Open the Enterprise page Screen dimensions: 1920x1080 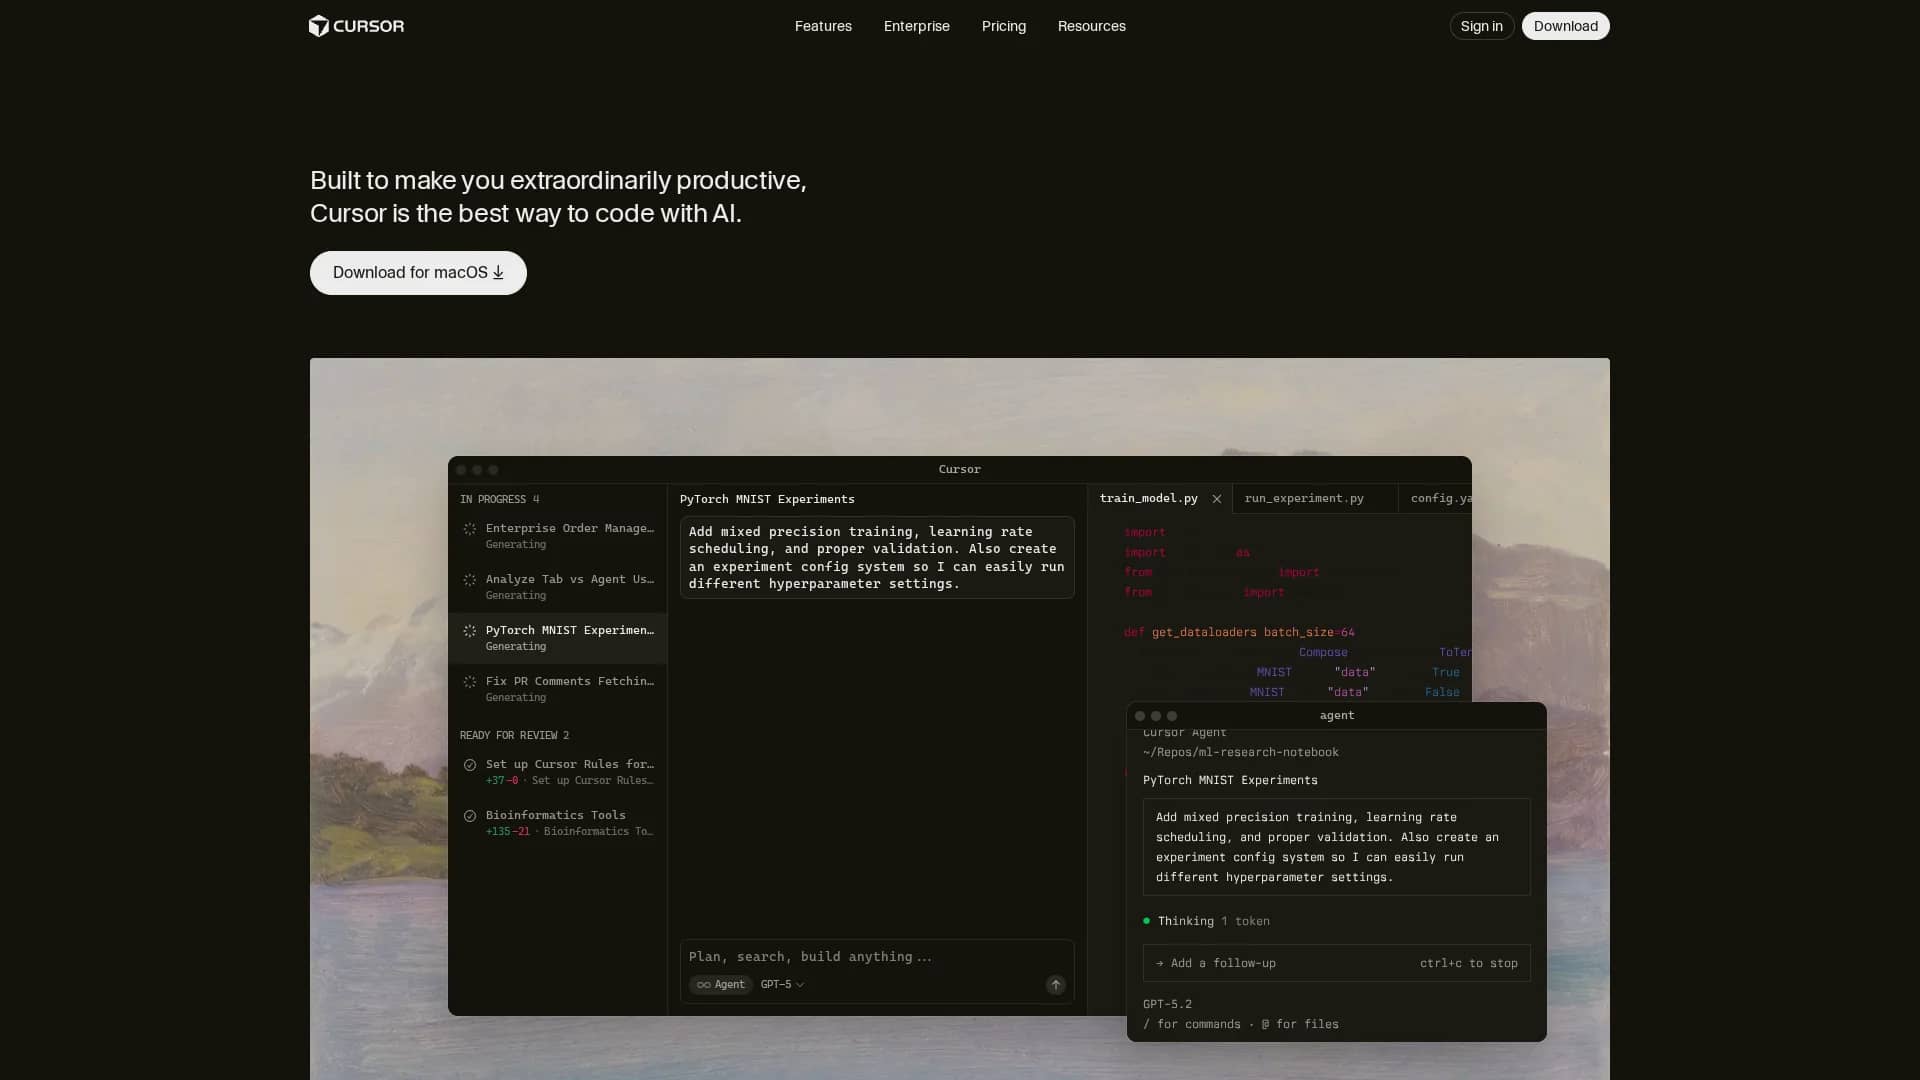[916, 26]
